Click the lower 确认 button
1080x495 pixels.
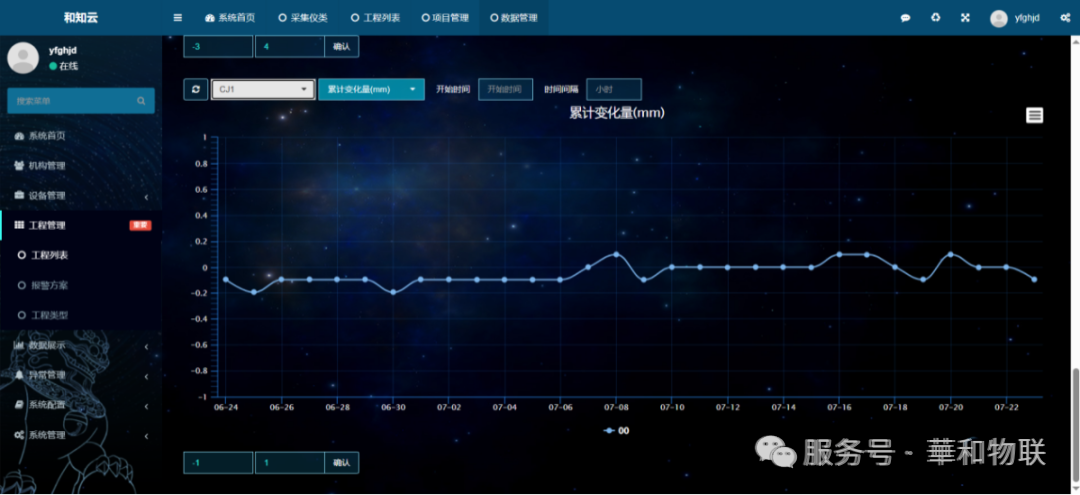(x=342, y=463)
